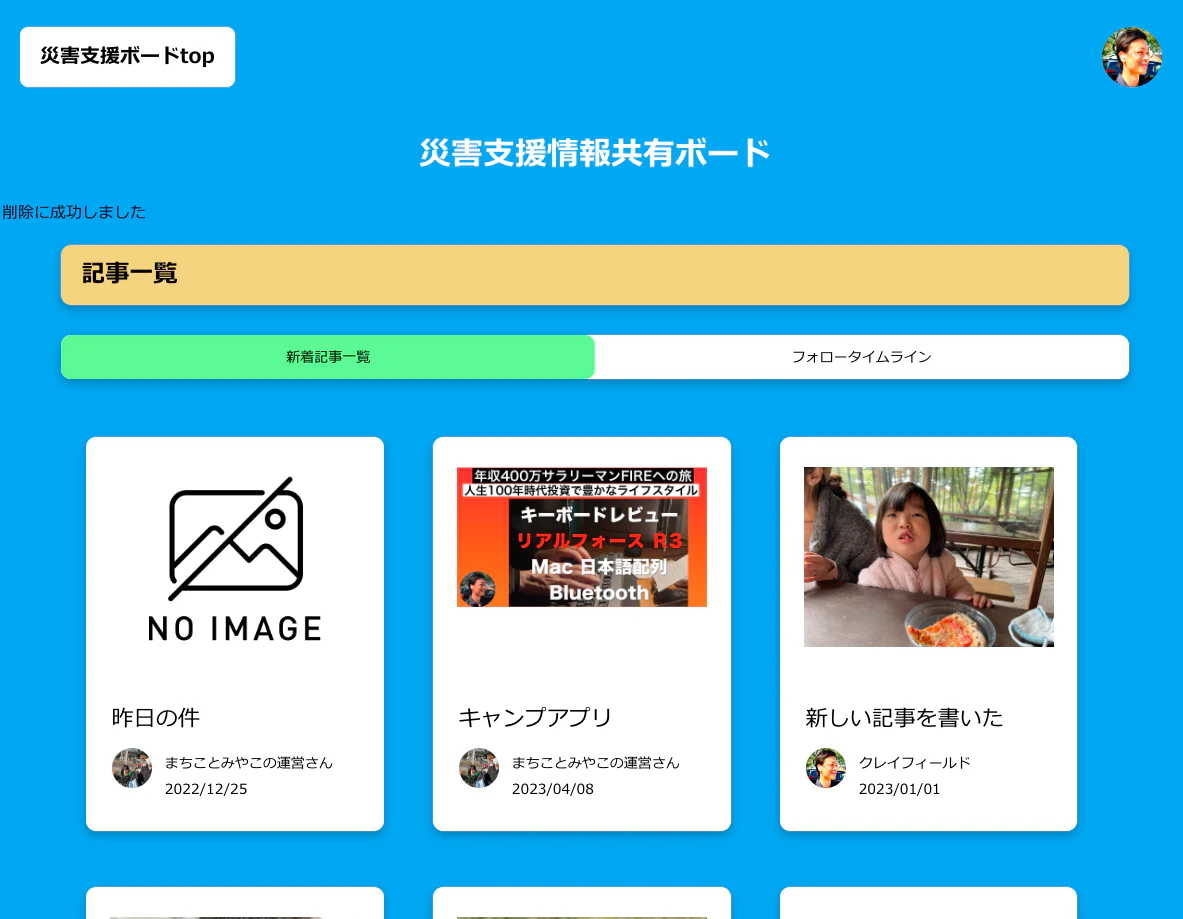Viewport: 1183px width, 919px height.
Task: Click the クレイフィールド author avatar
Action: [825, 768]
